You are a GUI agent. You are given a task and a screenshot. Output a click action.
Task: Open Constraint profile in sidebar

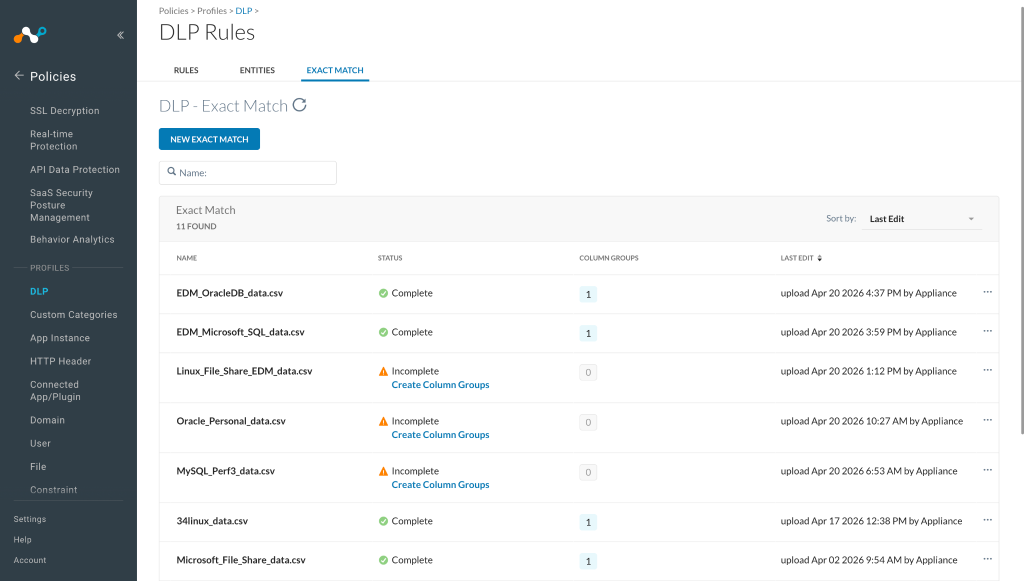click(x=54, y=490)
